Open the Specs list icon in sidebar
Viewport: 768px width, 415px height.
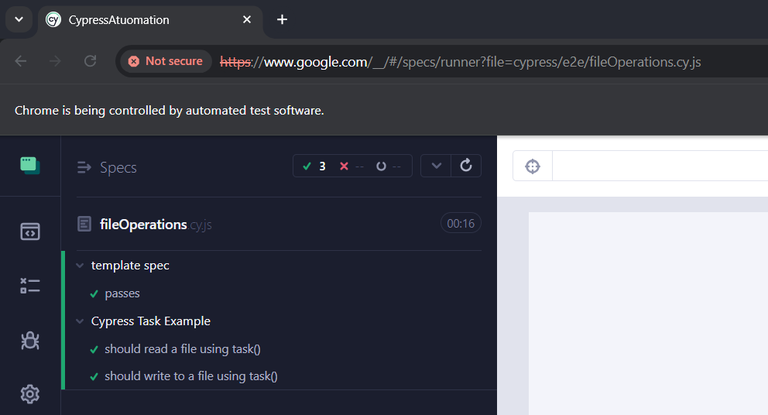(30, 231)
